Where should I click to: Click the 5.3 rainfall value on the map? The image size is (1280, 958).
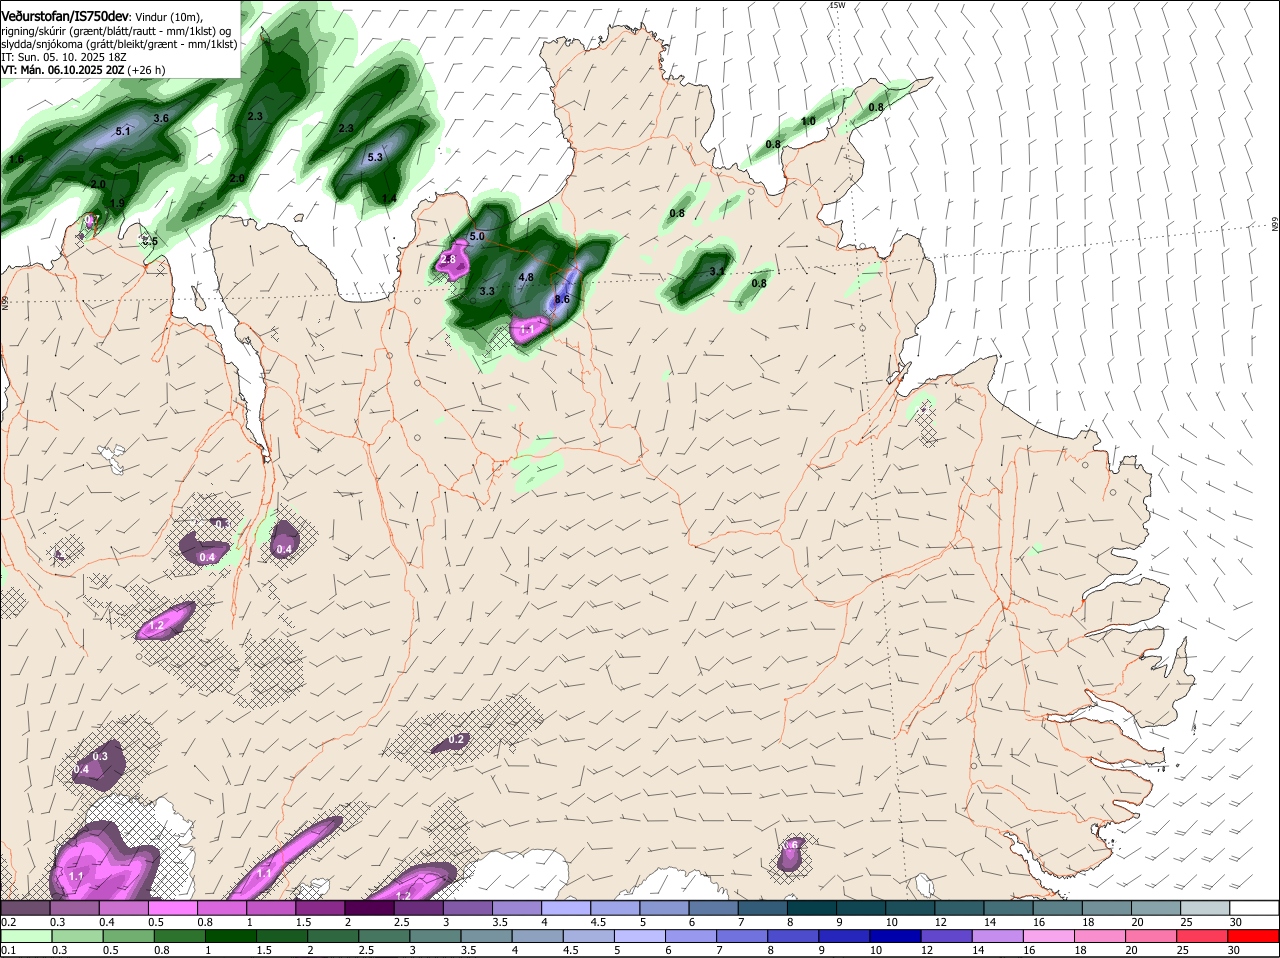[x=375, y=157]
